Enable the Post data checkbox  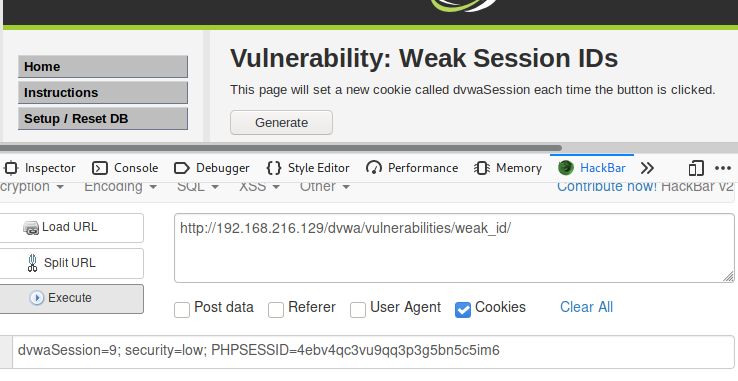click(x=182, y=309)
